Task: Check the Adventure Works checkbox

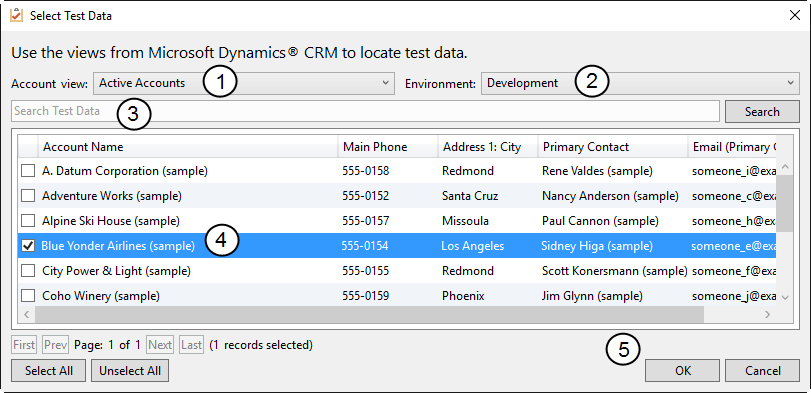Action: coord(28,196)
